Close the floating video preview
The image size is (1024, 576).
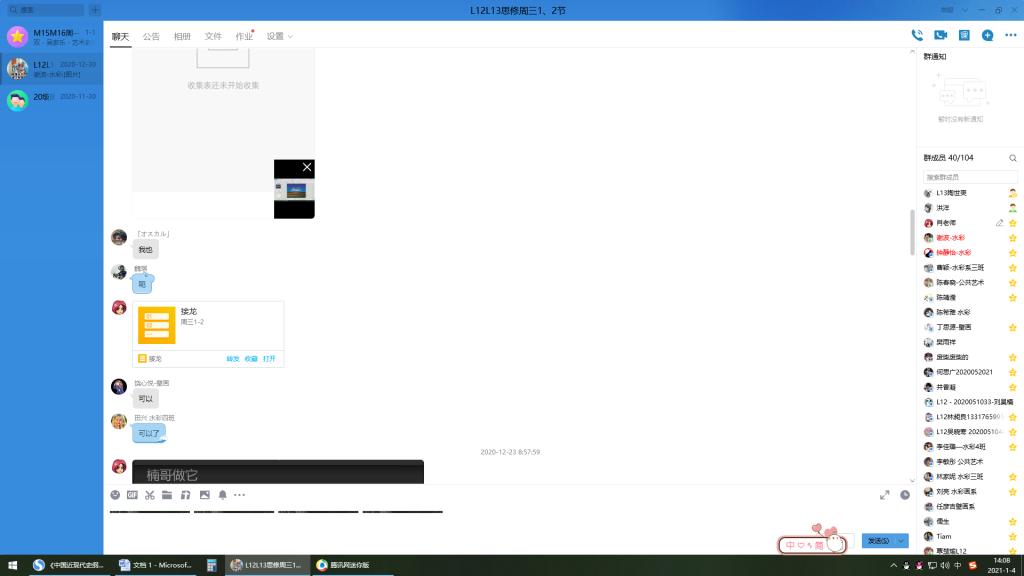pos(307,167)
